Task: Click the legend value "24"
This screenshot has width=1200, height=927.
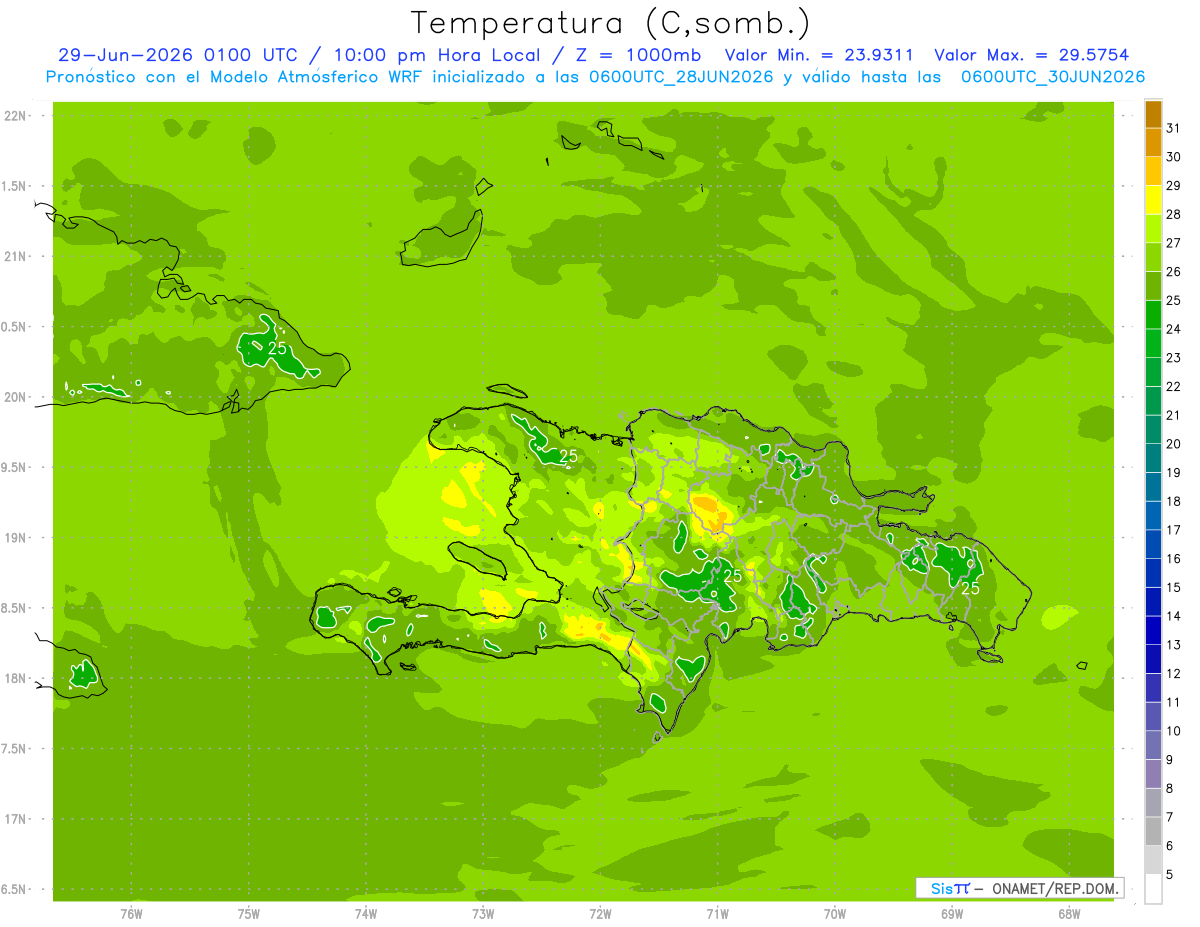Action: pyautogui.click(x=1174, y=329)
